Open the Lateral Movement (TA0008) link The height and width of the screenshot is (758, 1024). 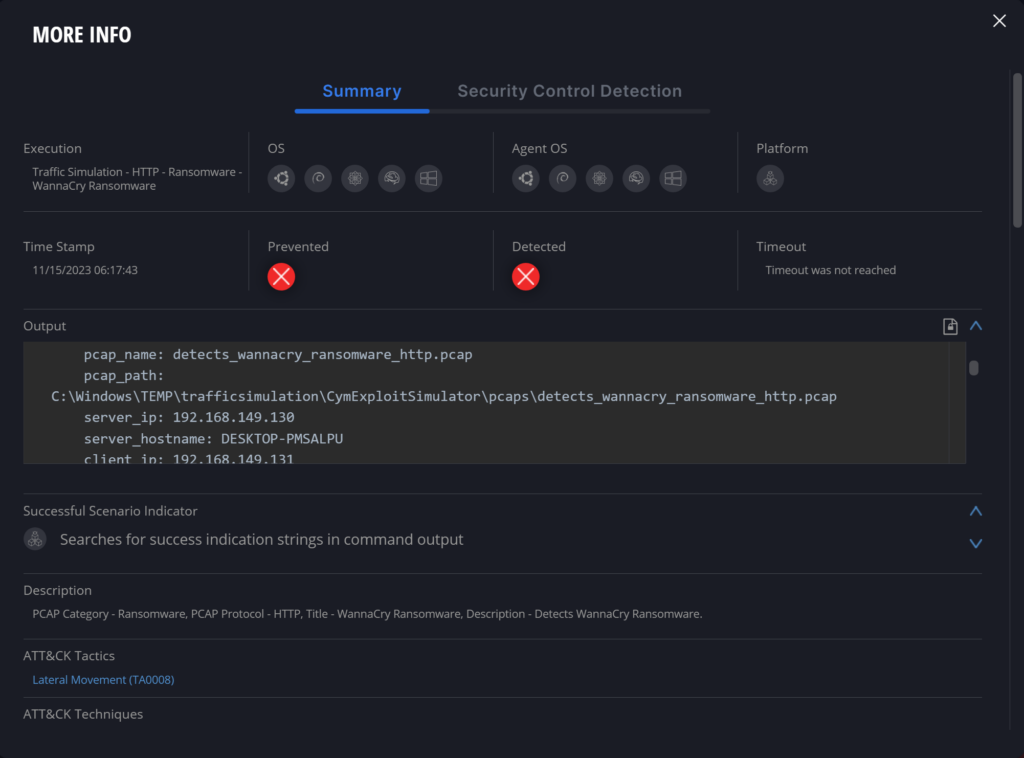pyautogui.click(x=103, y=679)
